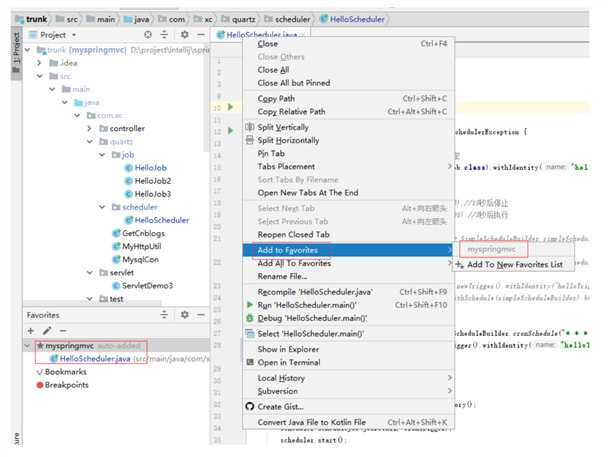
Task: Open the vertical Project tool window tab
Action: click(x=16, y=53)
